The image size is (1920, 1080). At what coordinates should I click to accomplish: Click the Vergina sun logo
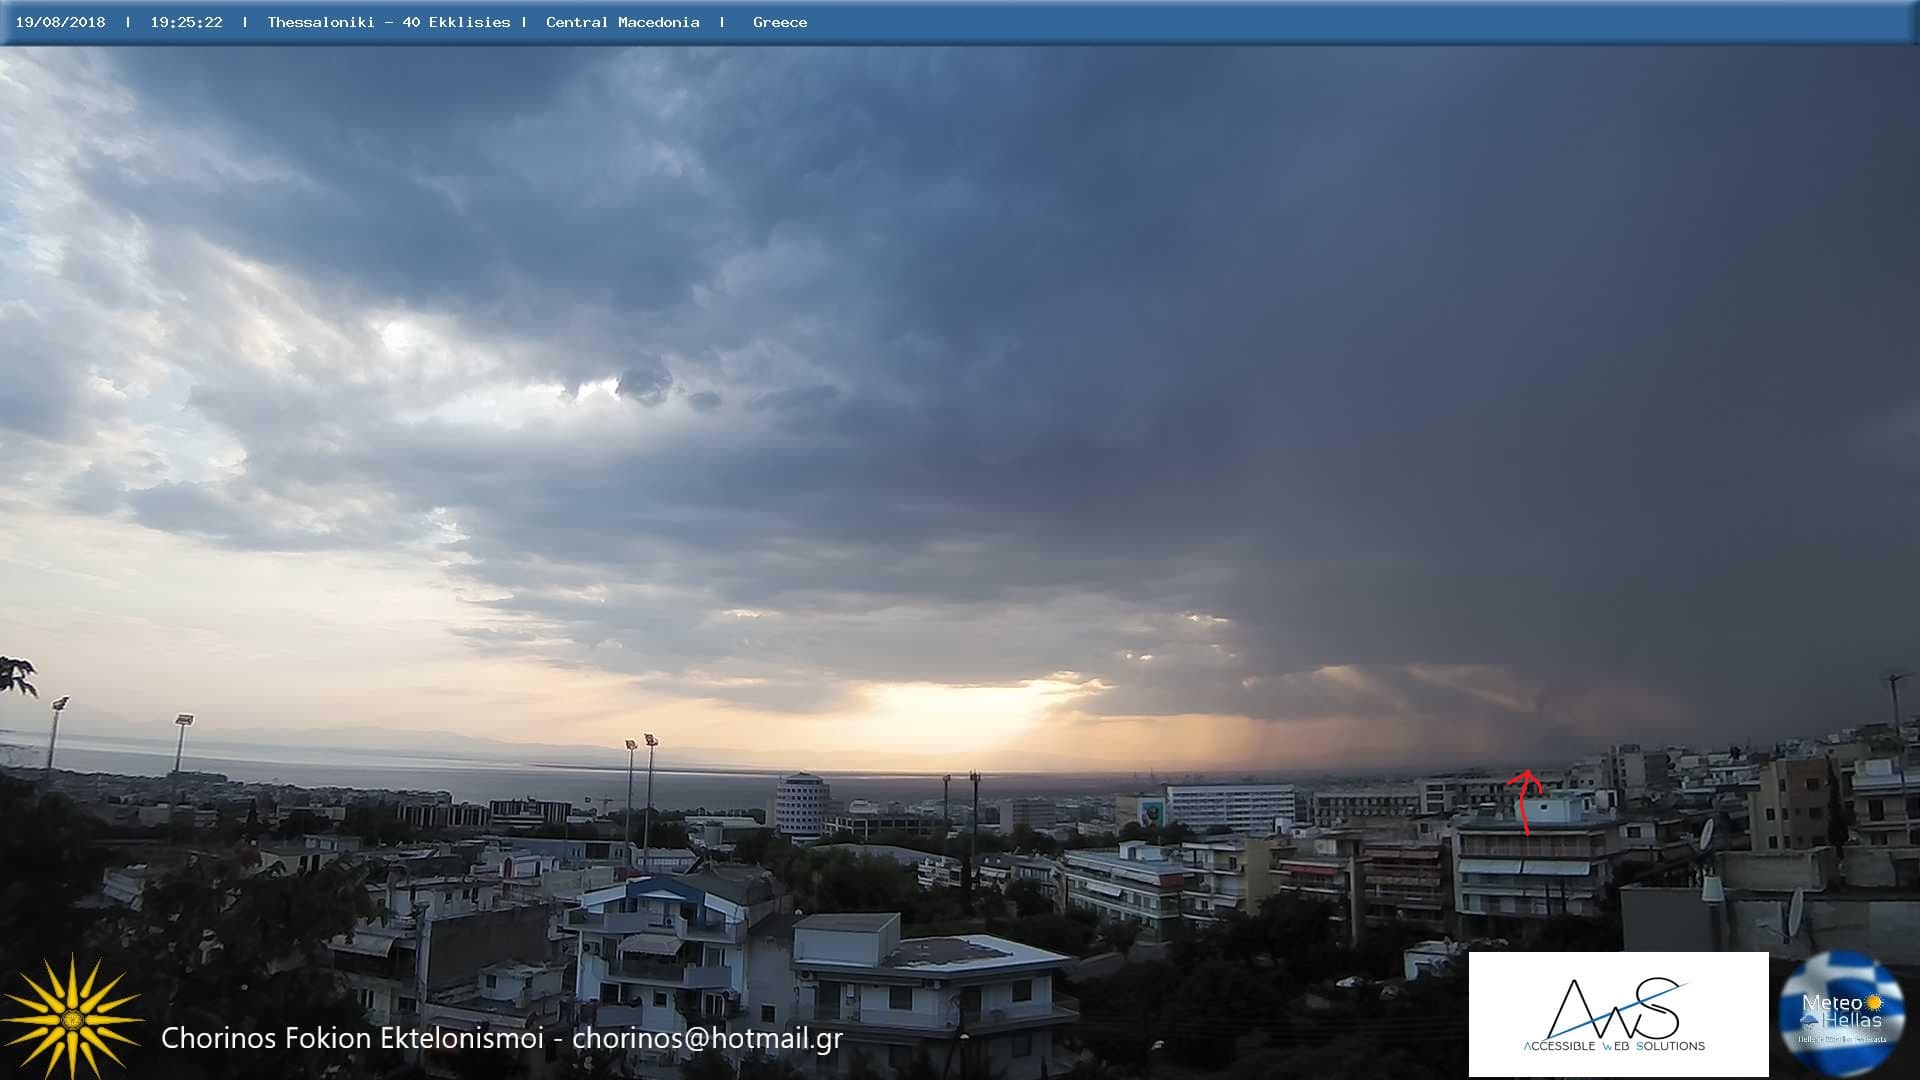coord(72,1018)
